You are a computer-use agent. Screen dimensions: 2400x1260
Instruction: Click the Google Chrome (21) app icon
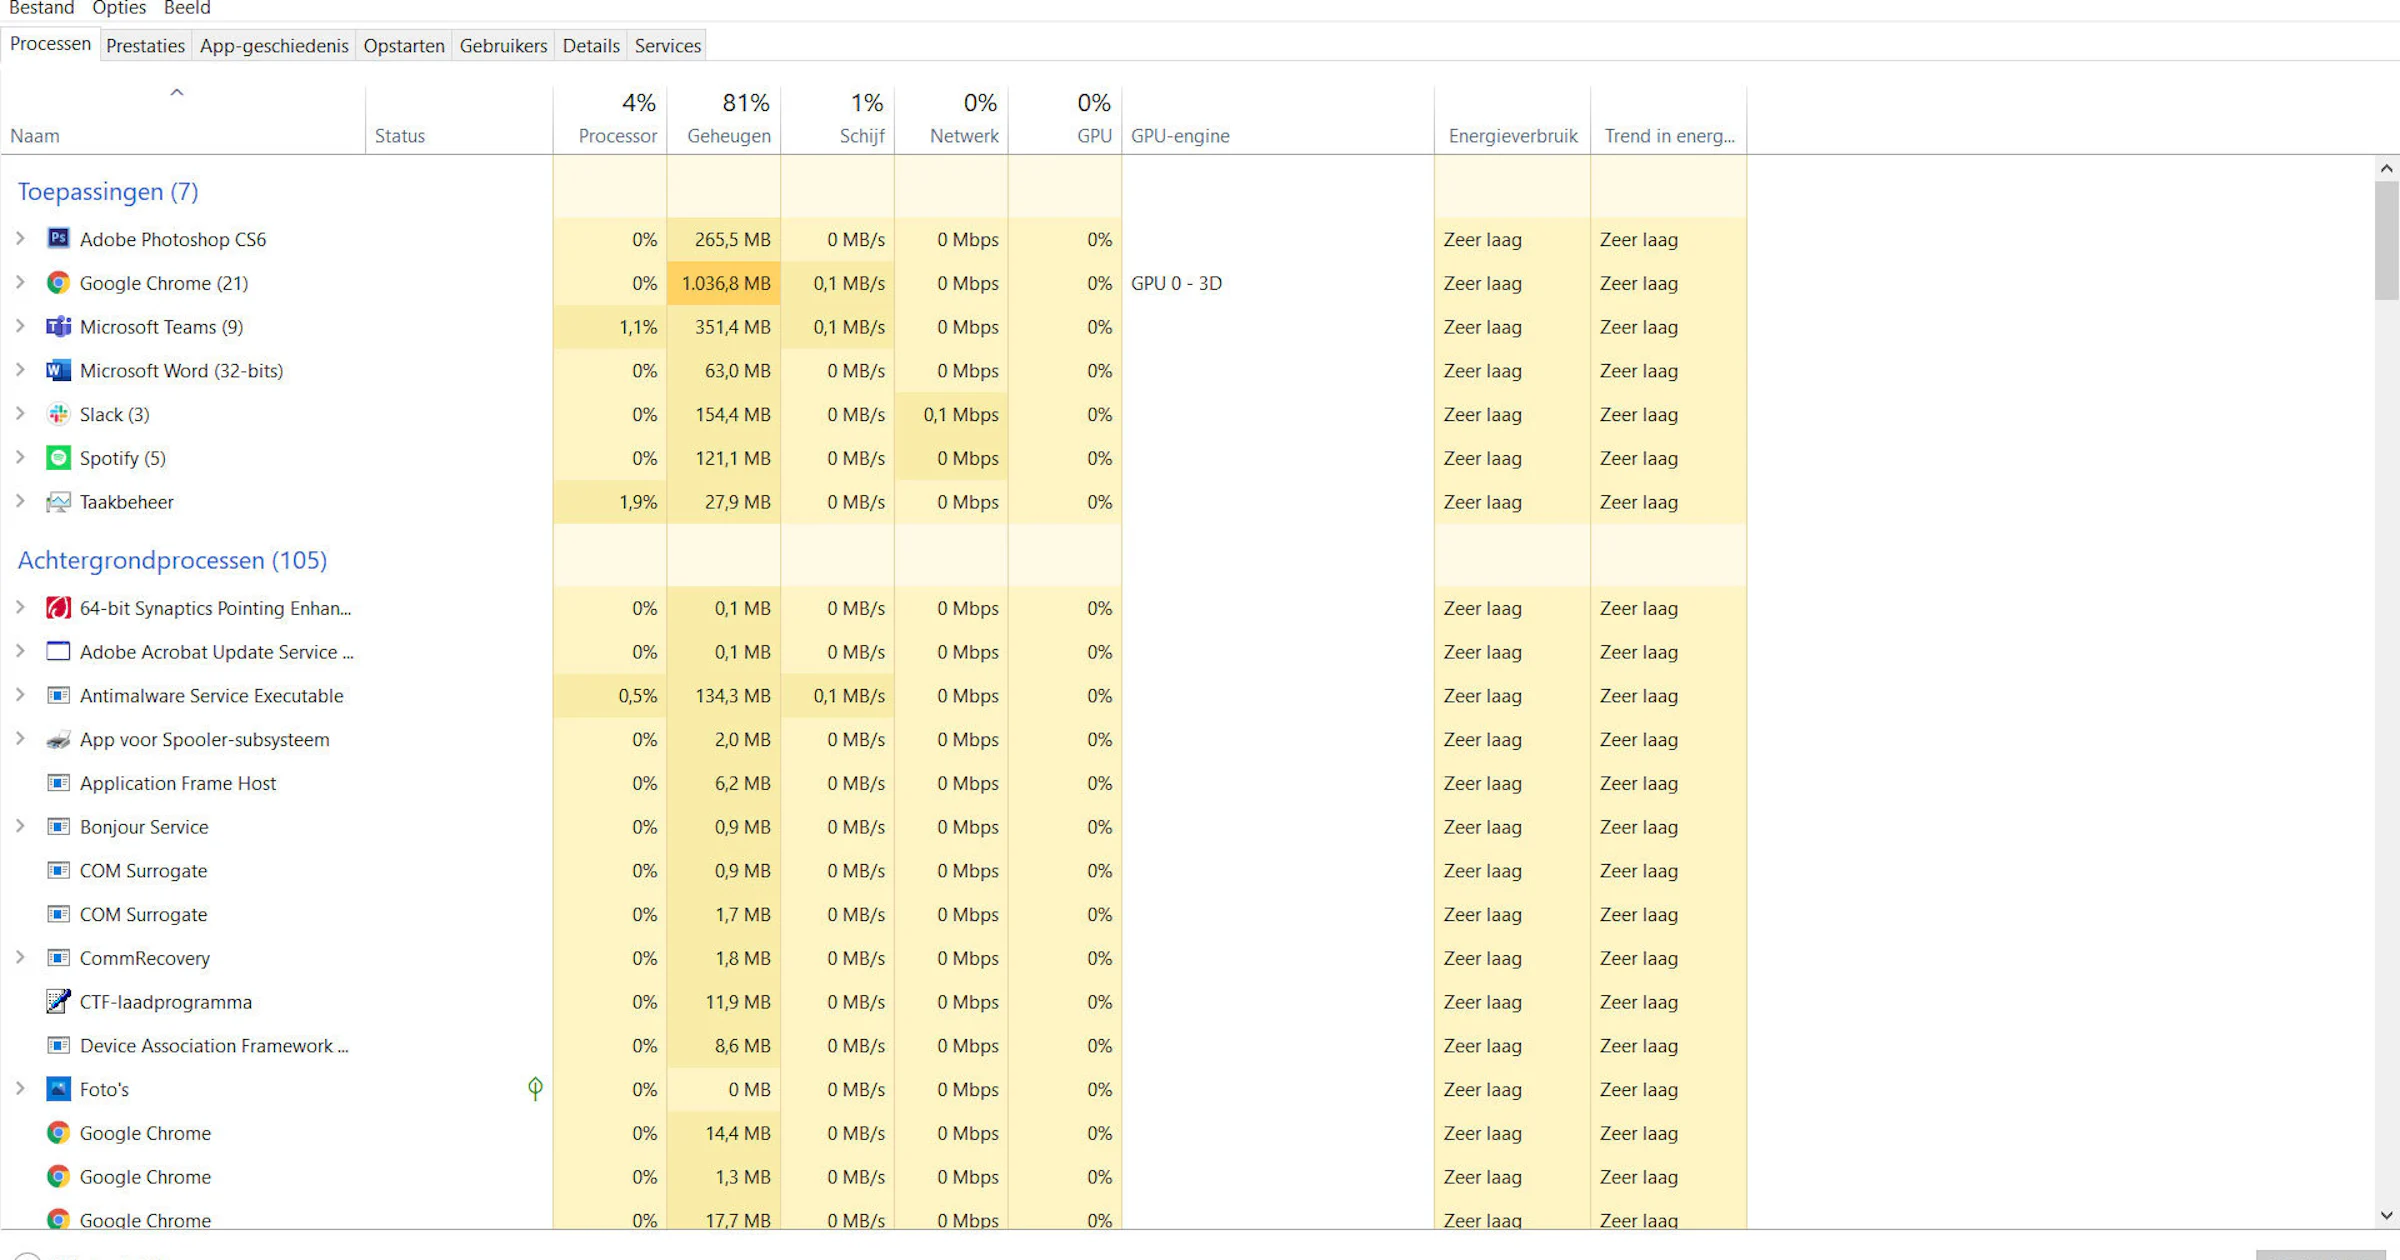pos(58,283)
